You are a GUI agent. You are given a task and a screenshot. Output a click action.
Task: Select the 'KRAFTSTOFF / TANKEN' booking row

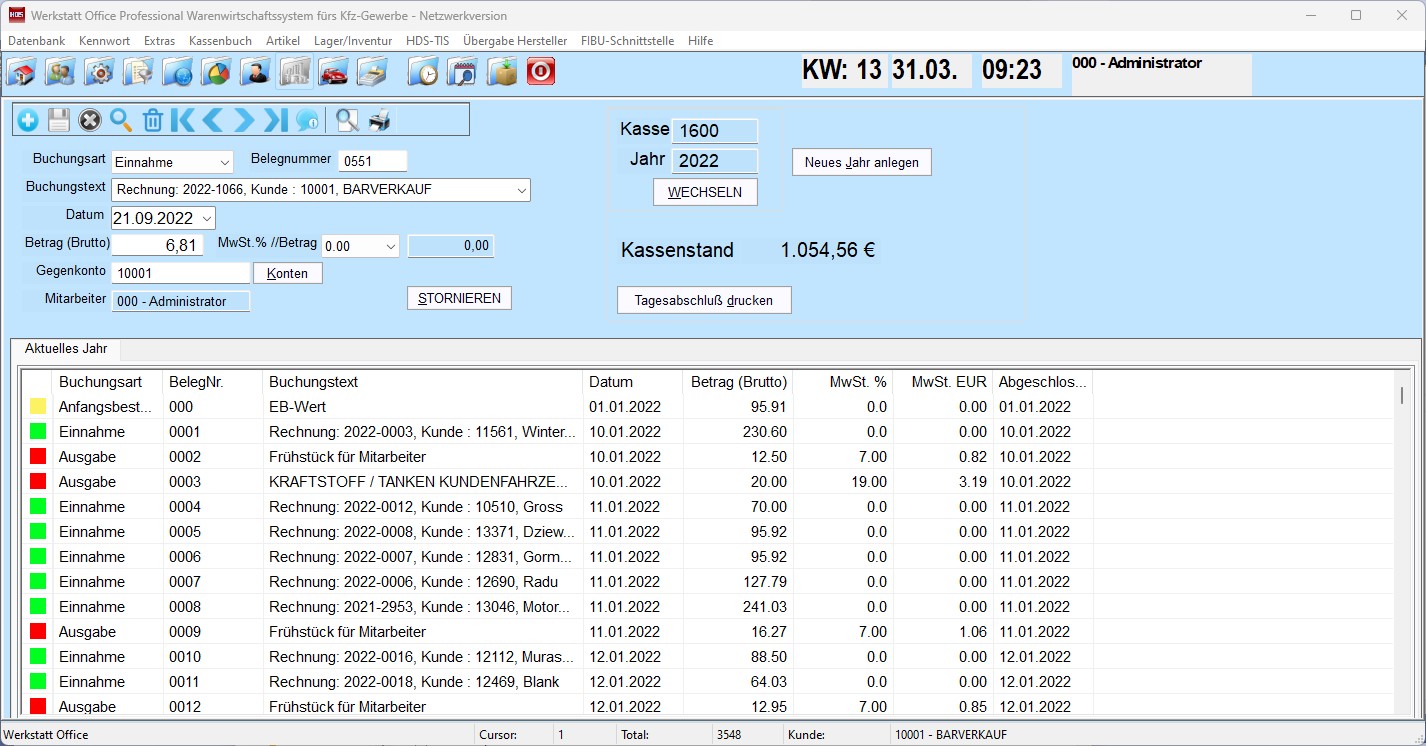tap(707, 482)
